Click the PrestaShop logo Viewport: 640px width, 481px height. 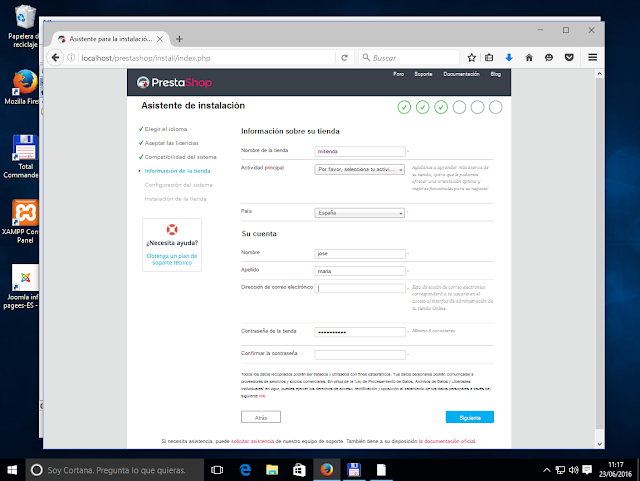pos(174,82)
